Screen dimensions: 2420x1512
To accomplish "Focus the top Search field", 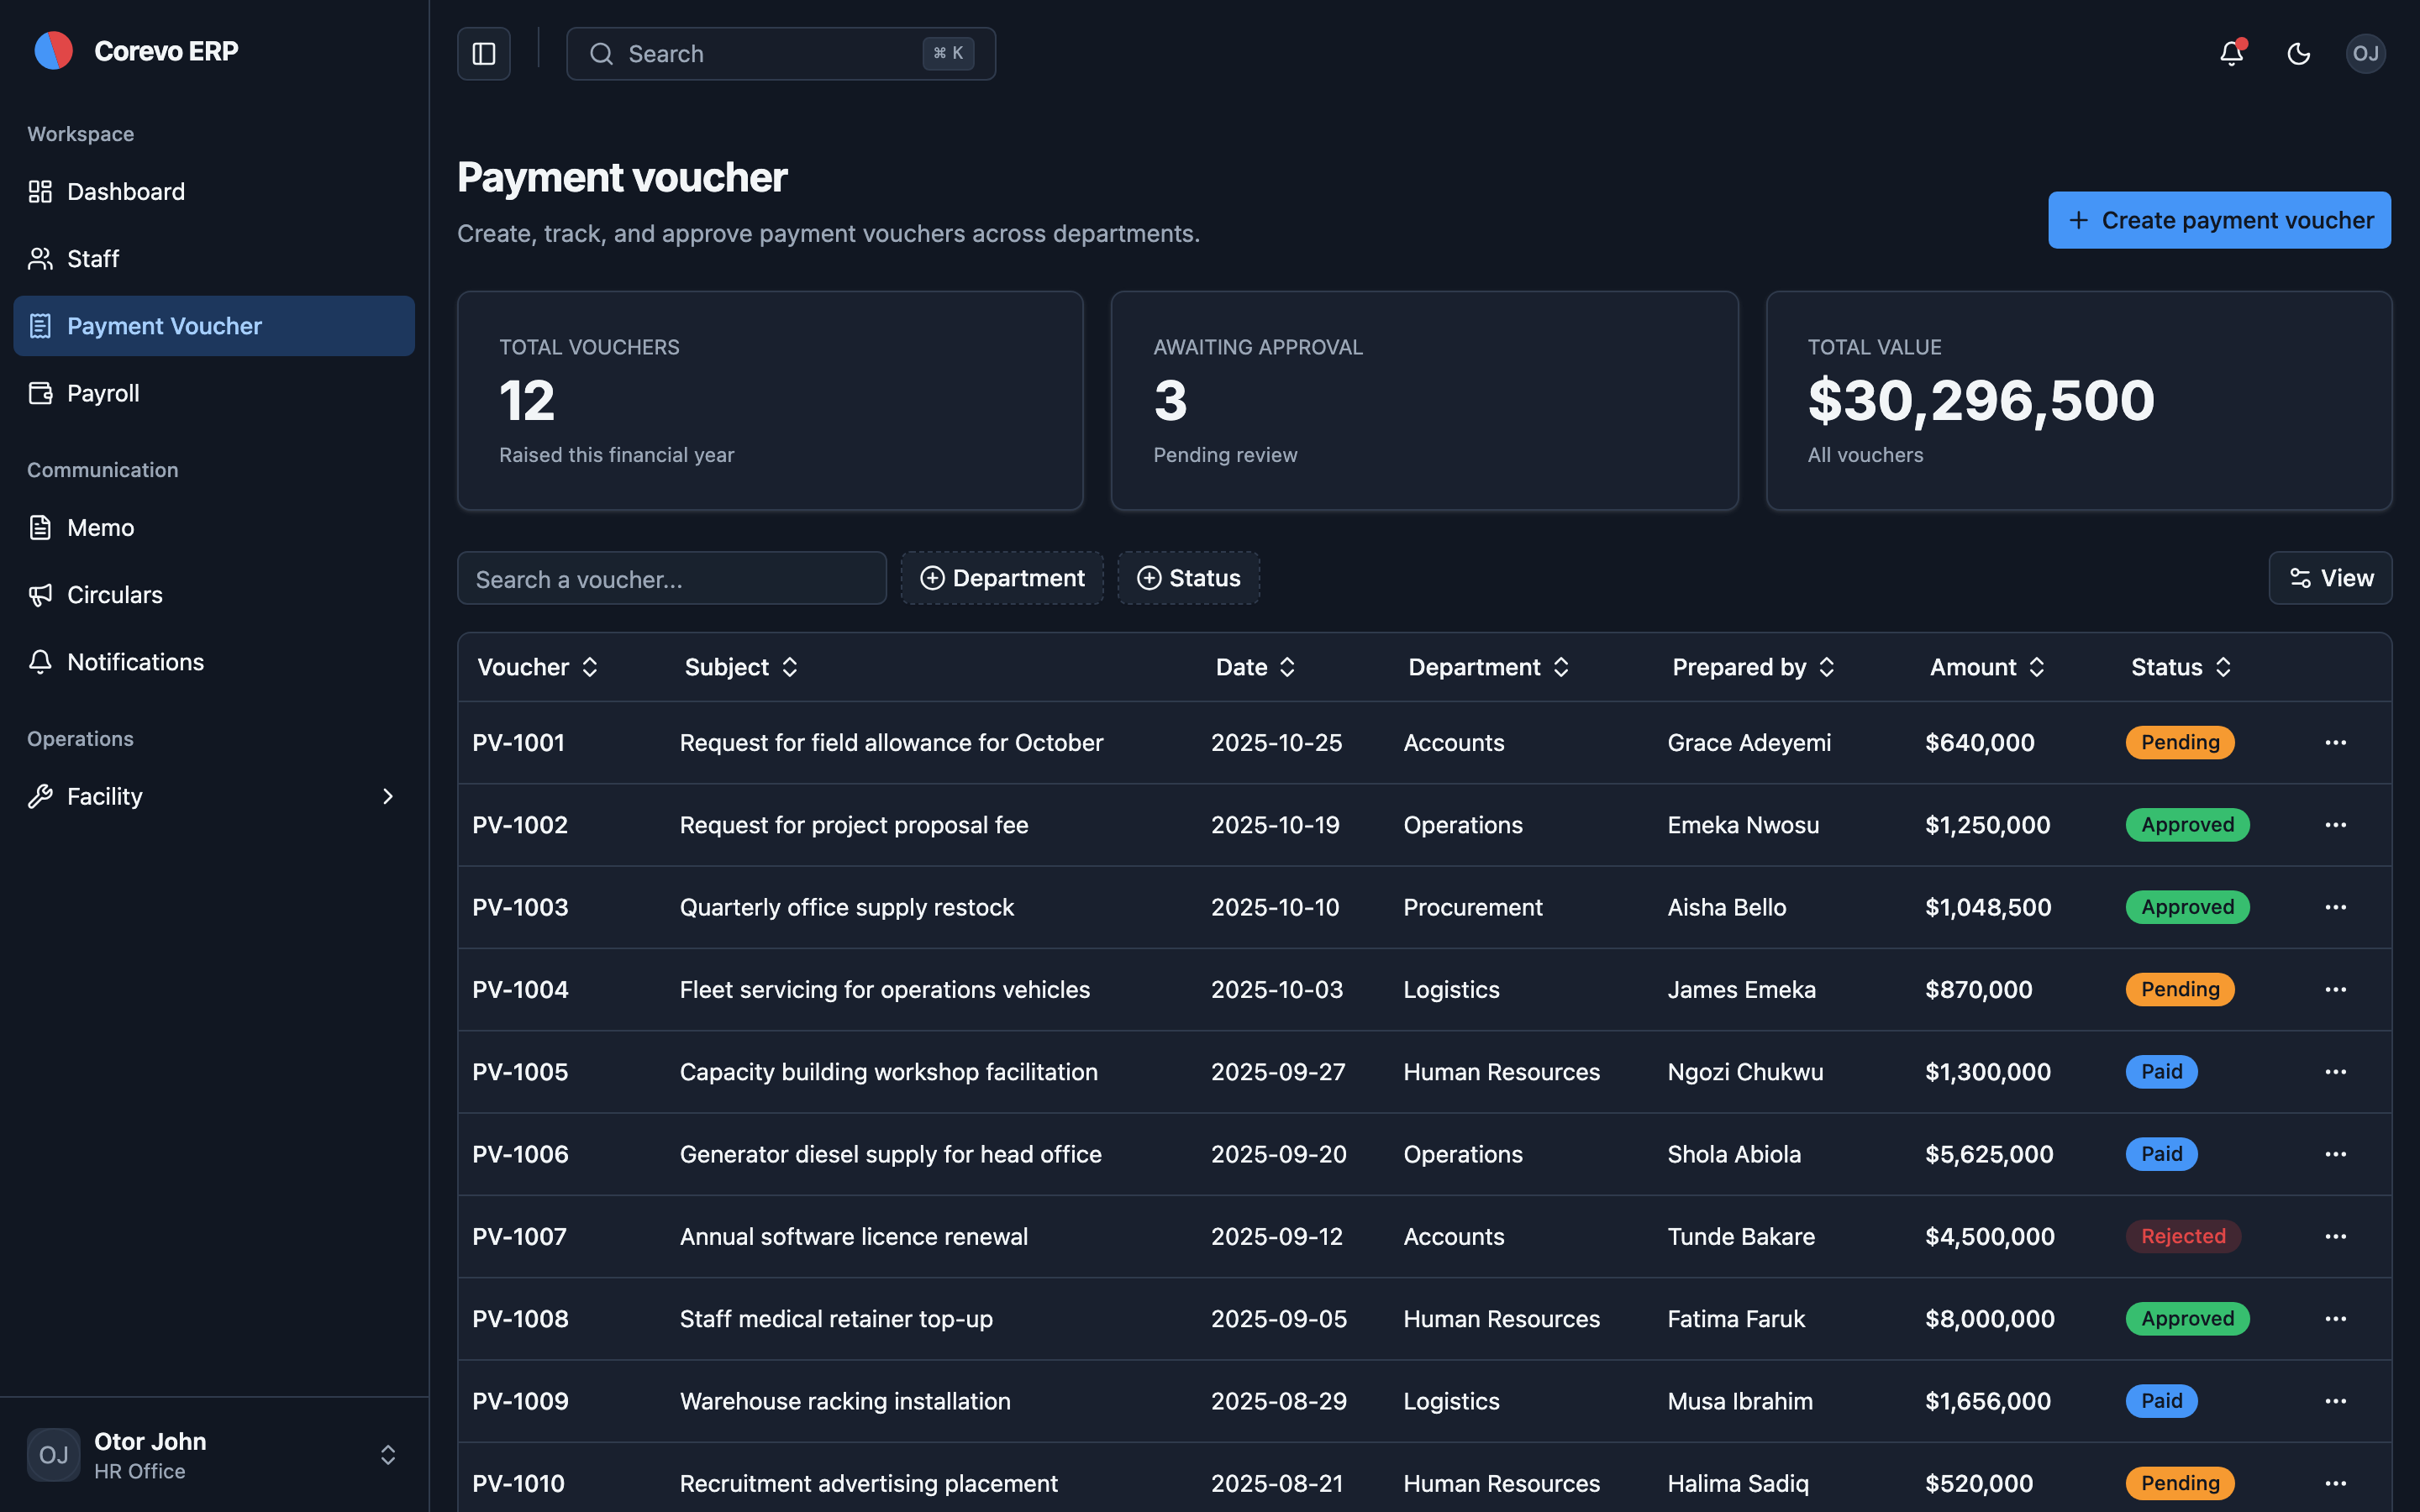I will 781,54.
